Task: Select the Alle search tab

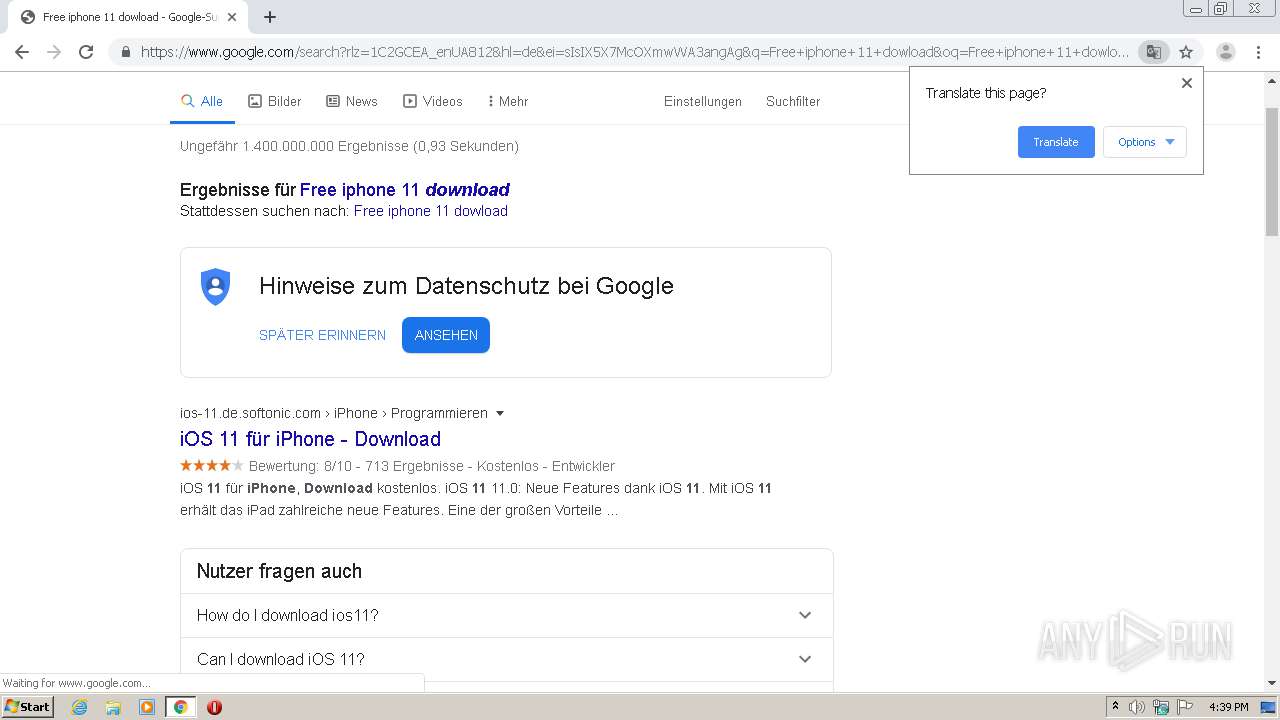Action: [202, 101]
